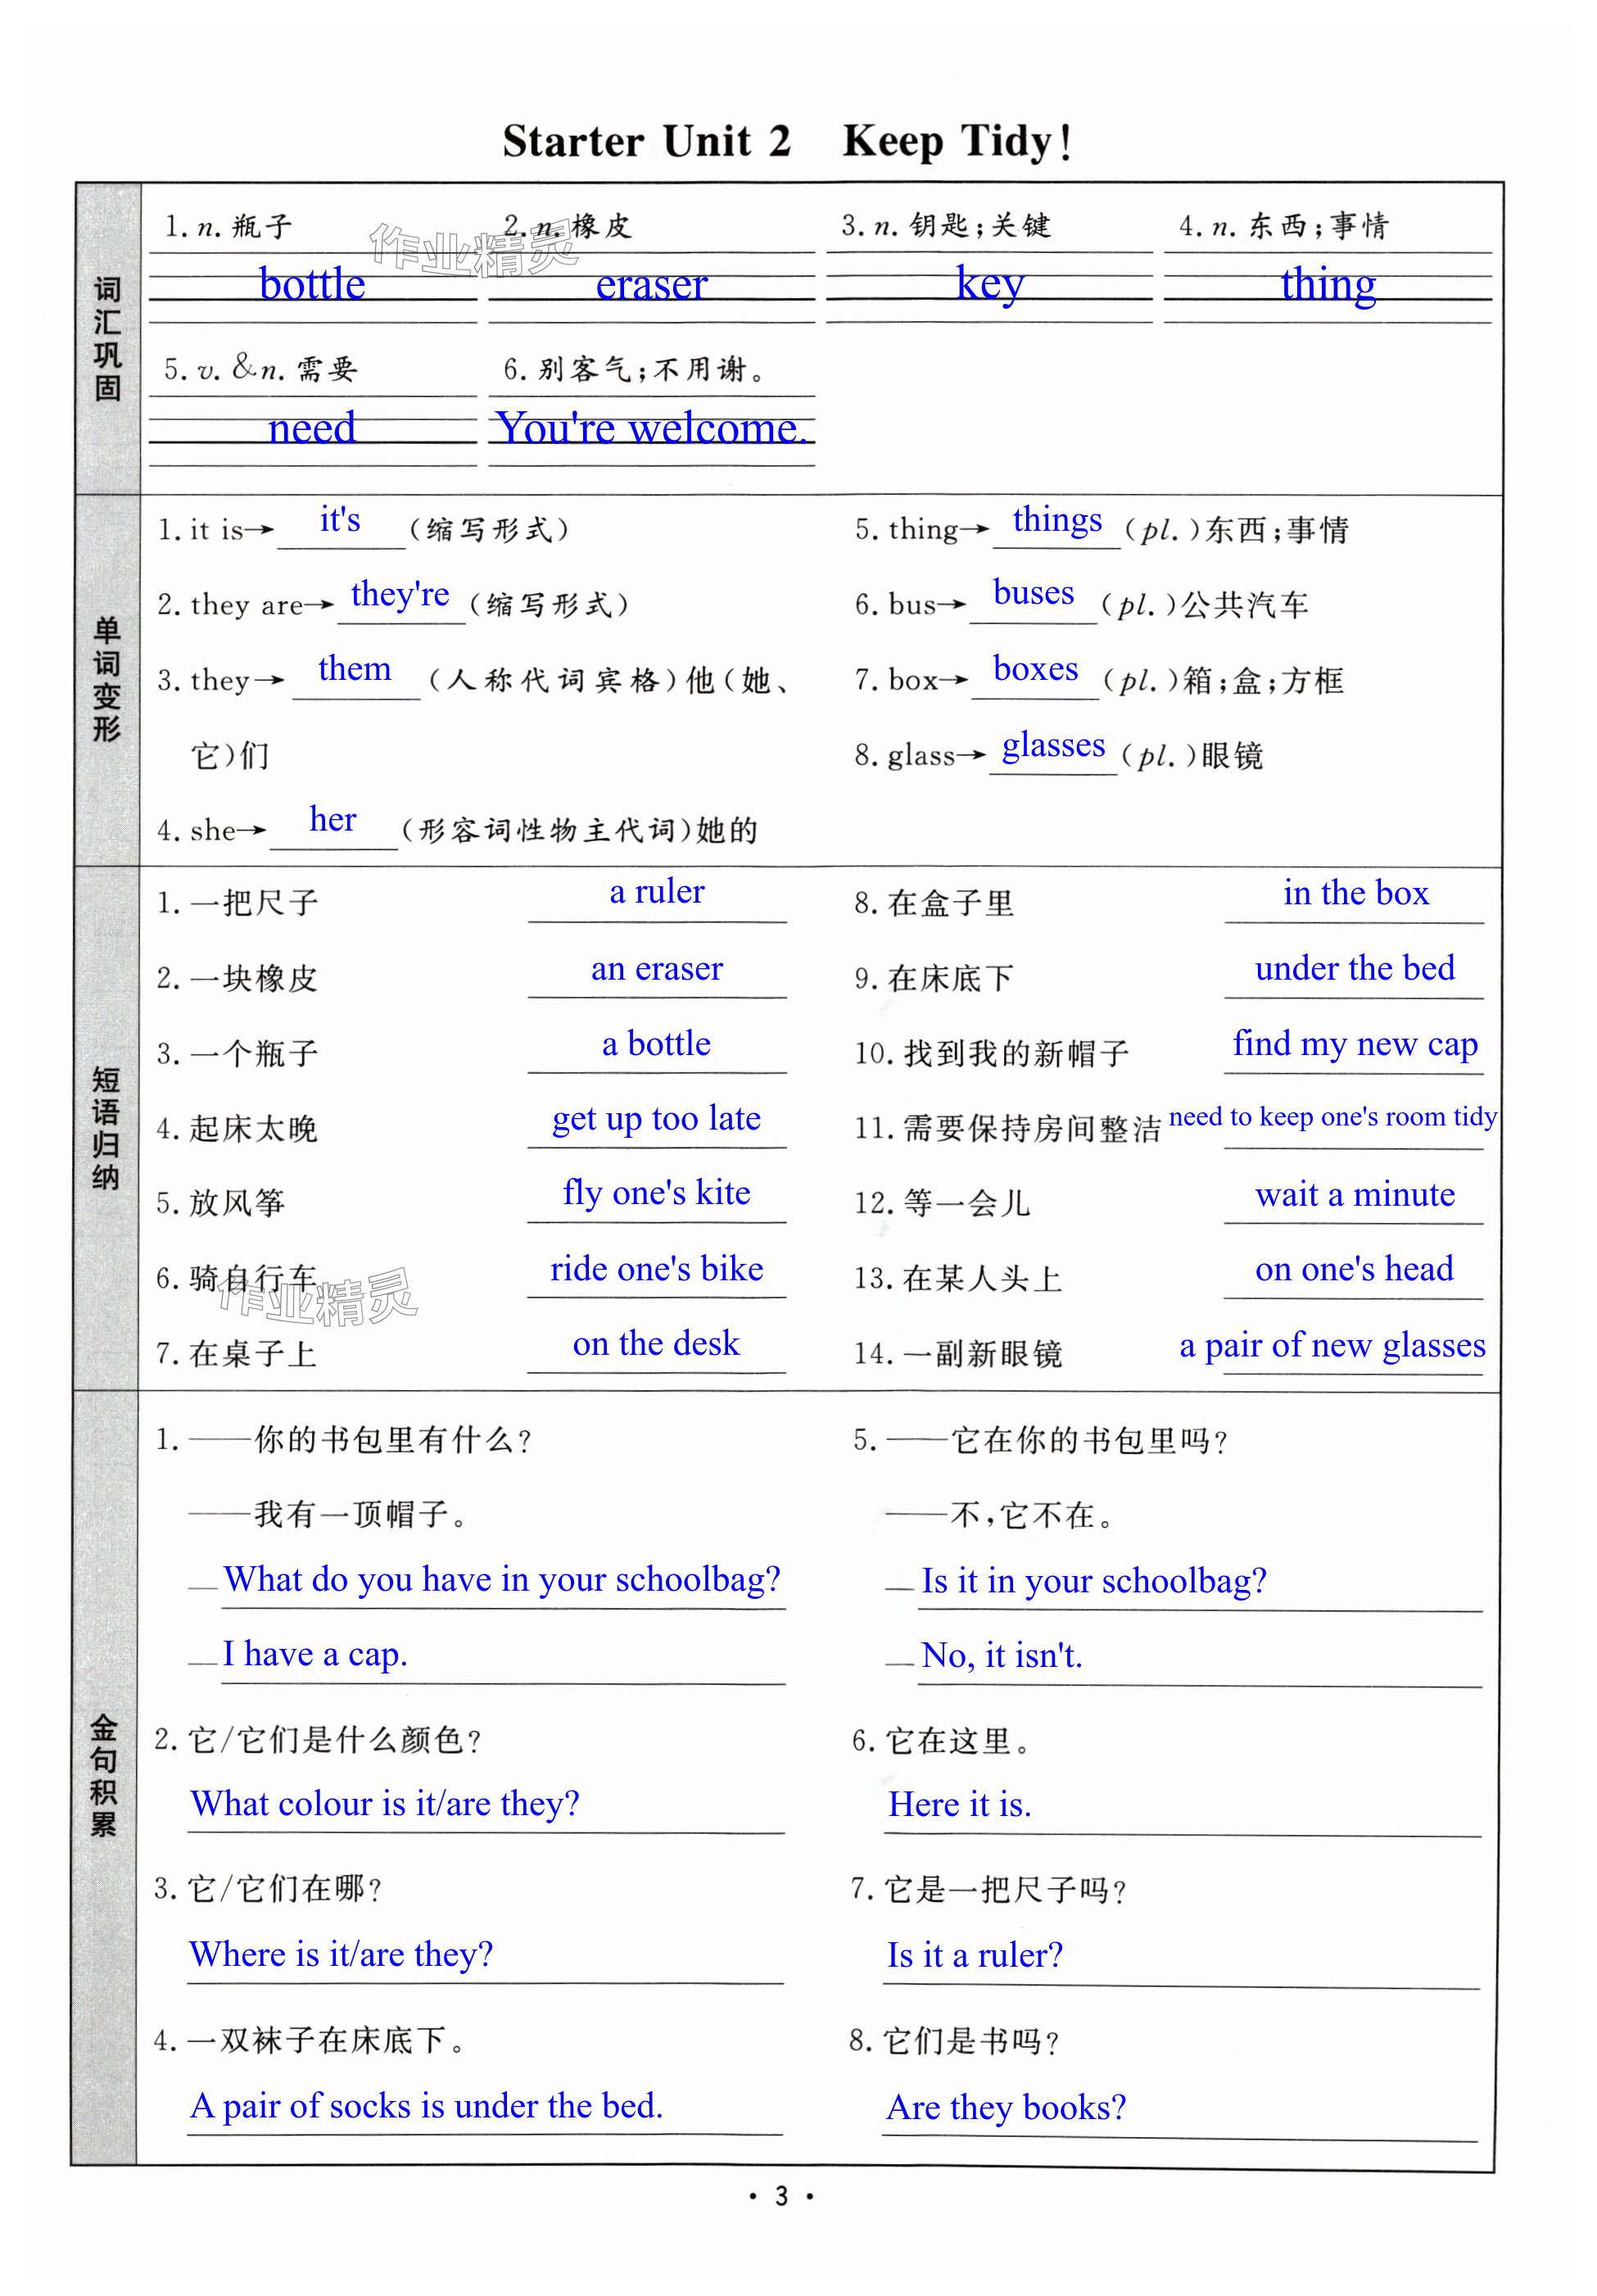The width and height of the screenshot is (1597, 2296).
Task: Select the phrase 'get up too late'
Action: click(x=656, y=1118)
